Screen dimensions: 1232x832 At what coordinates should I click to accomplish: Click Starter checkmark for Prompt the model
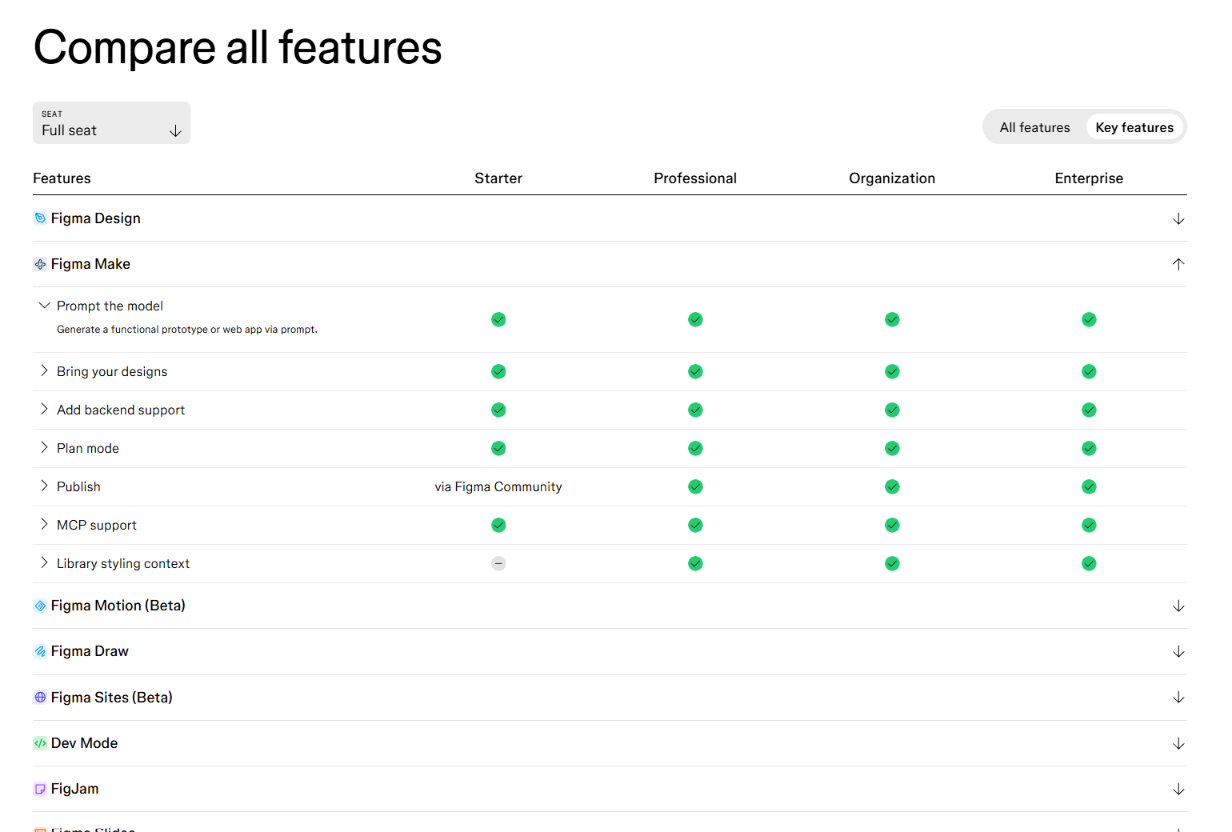click(498, 319)
